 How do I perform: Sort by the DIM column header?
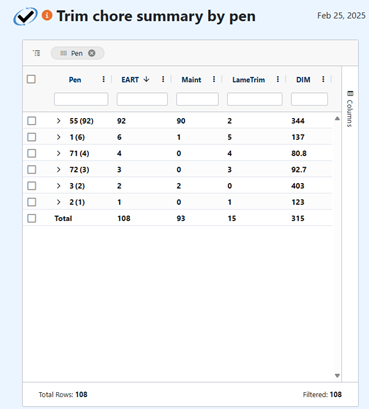pyautogui.click(x=303, y=80)
